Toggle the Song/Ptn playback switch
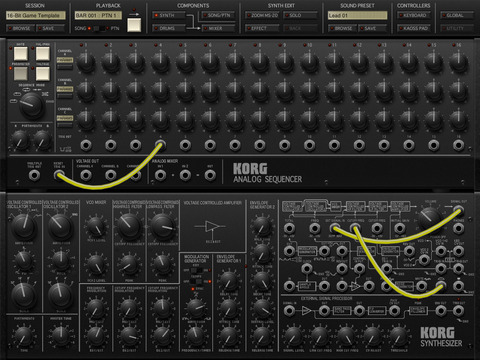This screenshot has width=480, height=360. point(99,28)
